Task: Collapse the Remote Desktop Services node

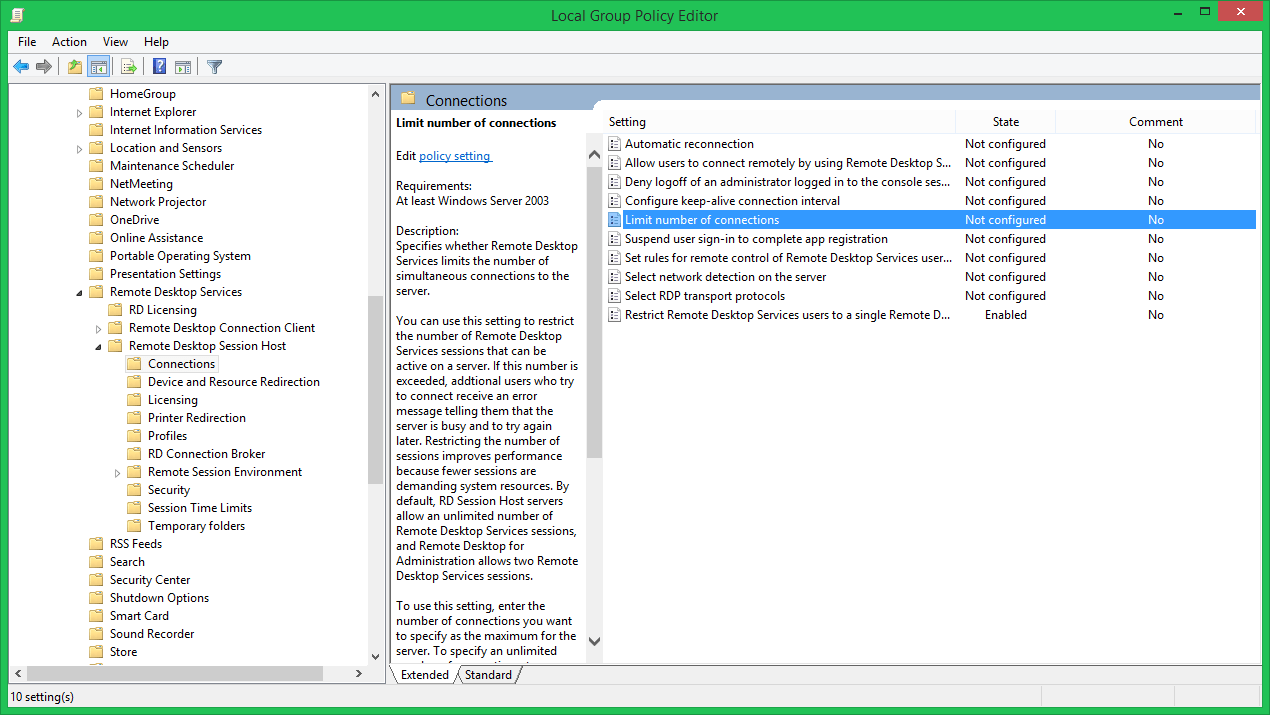Action: tap(81, 291)
